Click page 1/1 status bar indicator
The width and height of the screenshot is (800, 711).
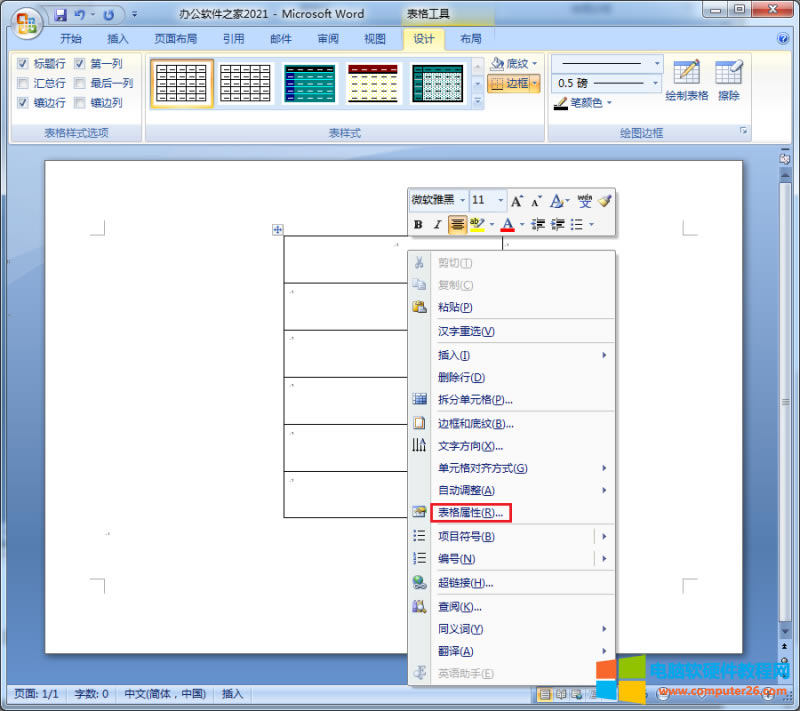(x=36, y=694)
